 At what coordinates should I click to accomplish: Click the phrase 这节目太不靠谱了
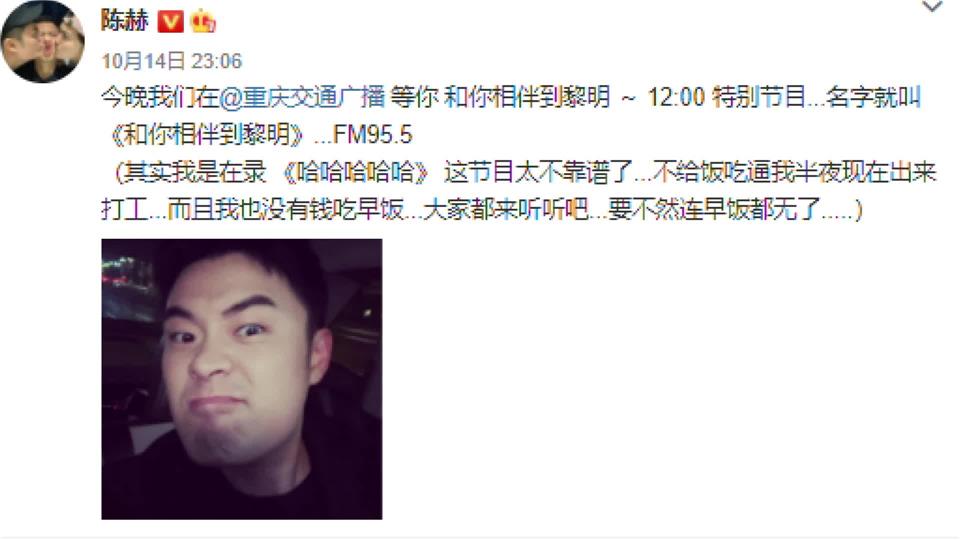tap(538, 173)
